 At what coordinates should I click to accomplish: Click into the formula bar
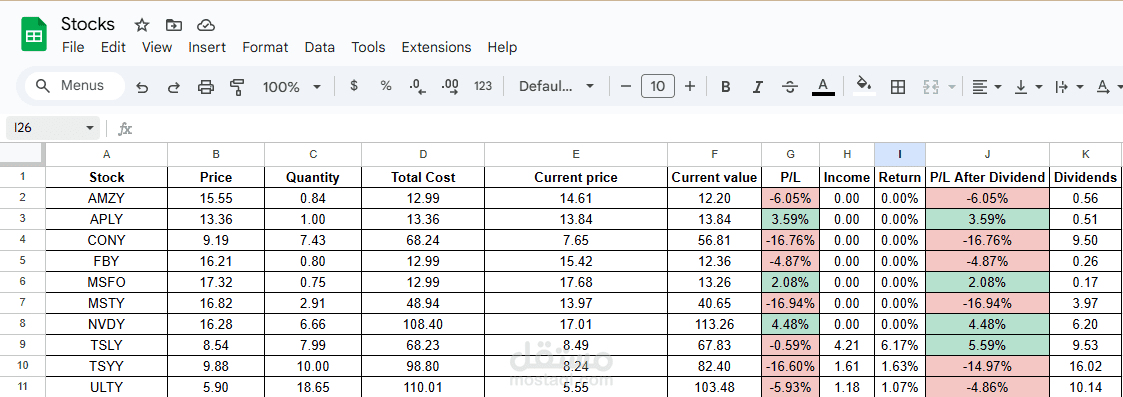tap(630, 128)
